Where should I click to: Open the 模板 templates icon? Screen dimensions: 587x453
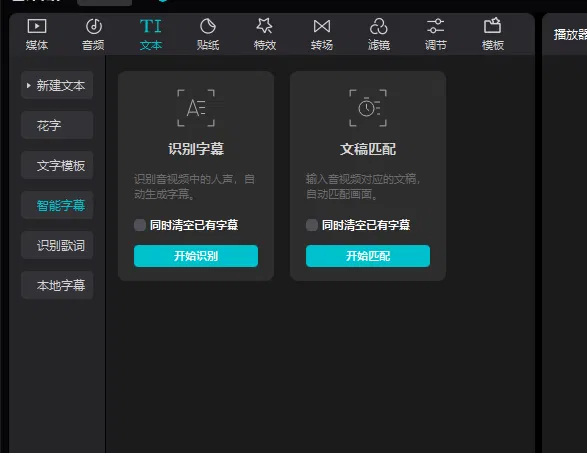[492, 26]
